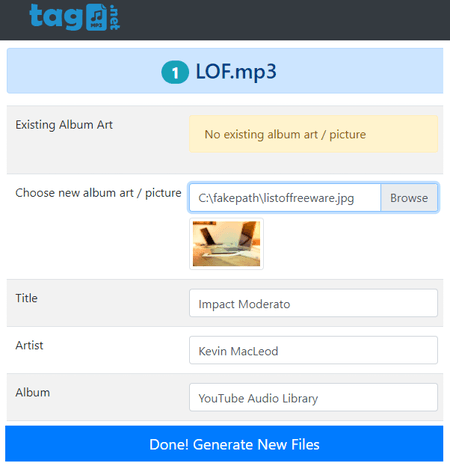The image size is (450, 466).
Task: Click the light blue file header banner
Action: coord(225,71)
